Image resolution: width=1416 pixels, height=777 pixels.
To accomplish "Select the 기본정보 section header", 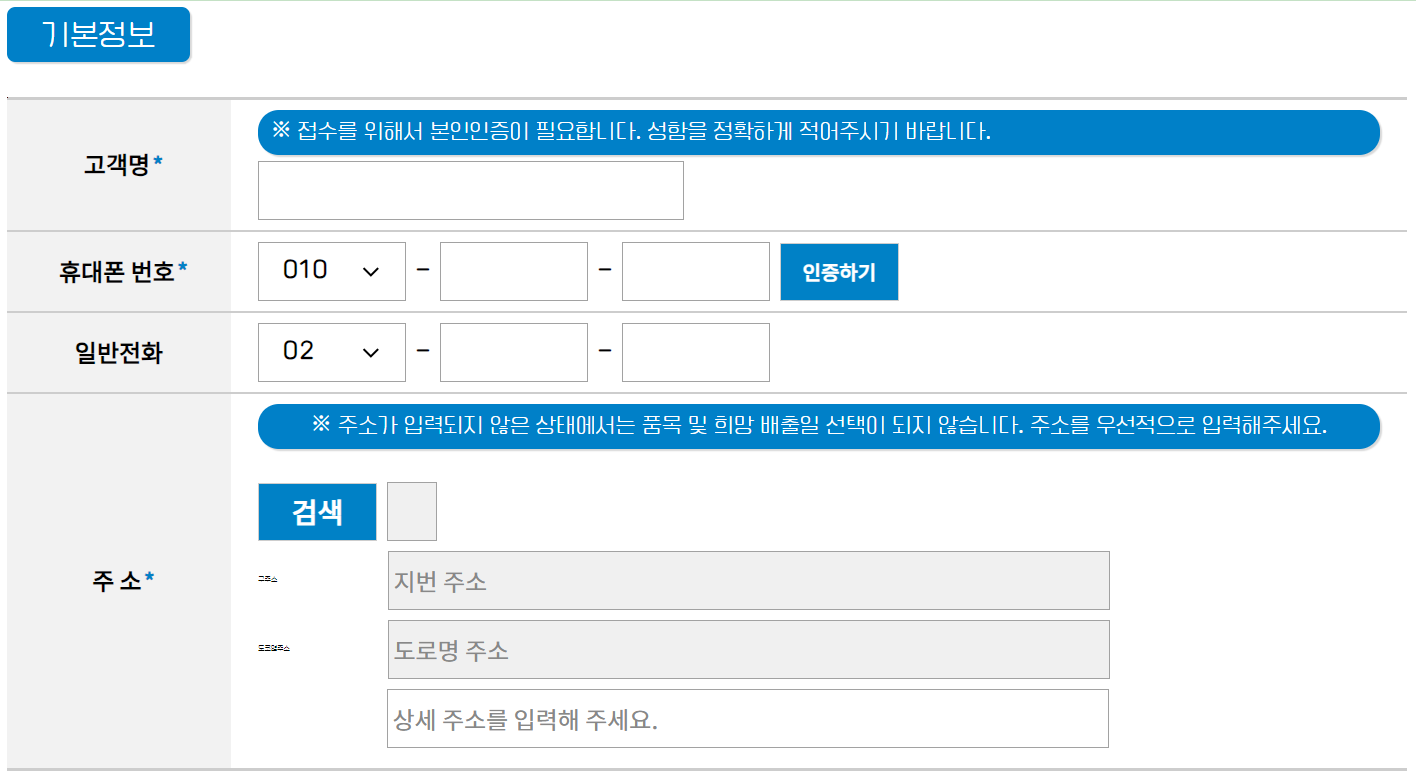I will [x=98, y=34].
